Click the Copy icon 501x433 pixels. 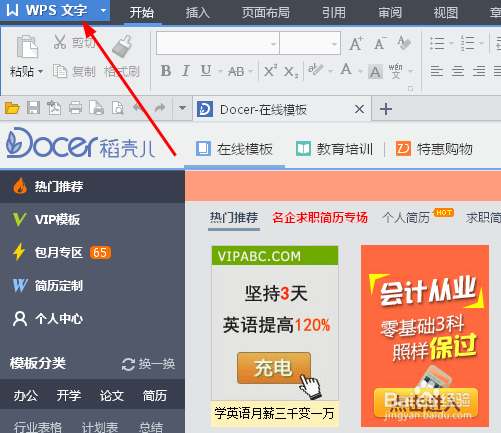click(60, 71)
